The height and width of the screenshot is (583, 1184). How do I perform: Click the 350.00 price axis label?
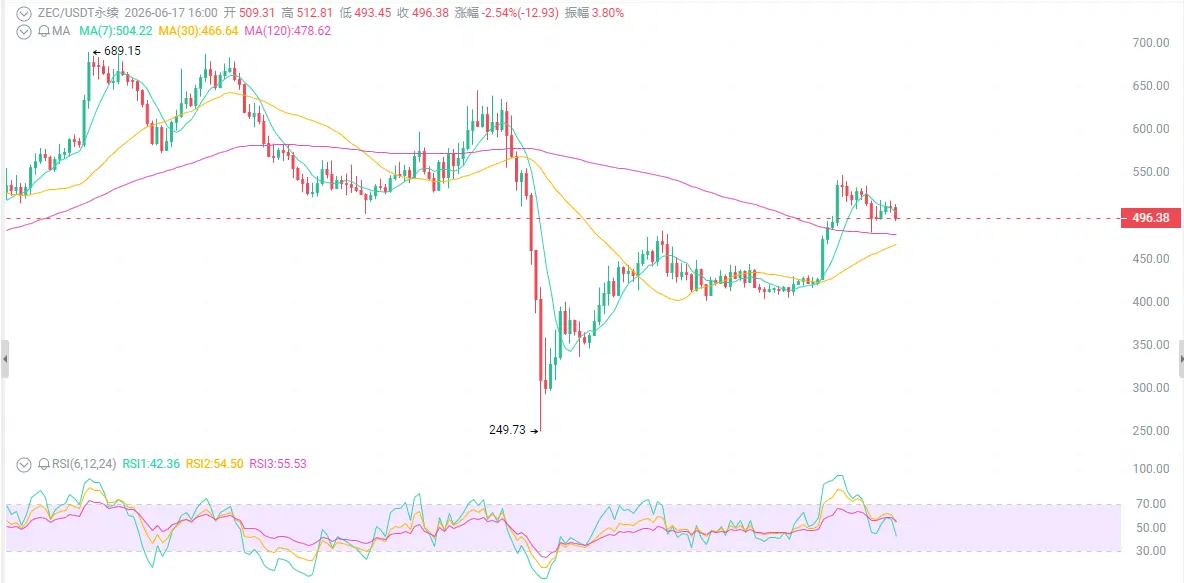(1152, 345)
